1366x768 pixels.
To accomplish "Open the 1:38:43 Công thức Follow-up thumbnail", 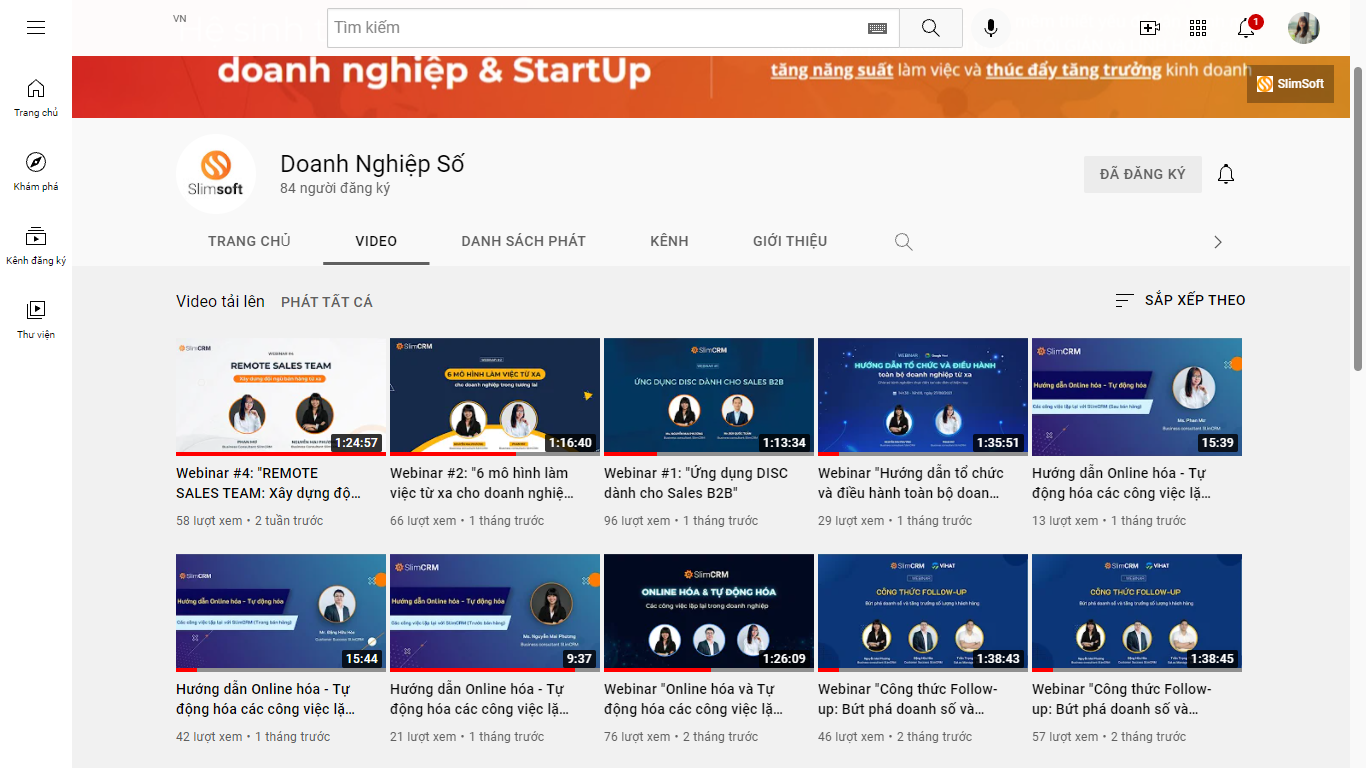I will click(923, 613).
